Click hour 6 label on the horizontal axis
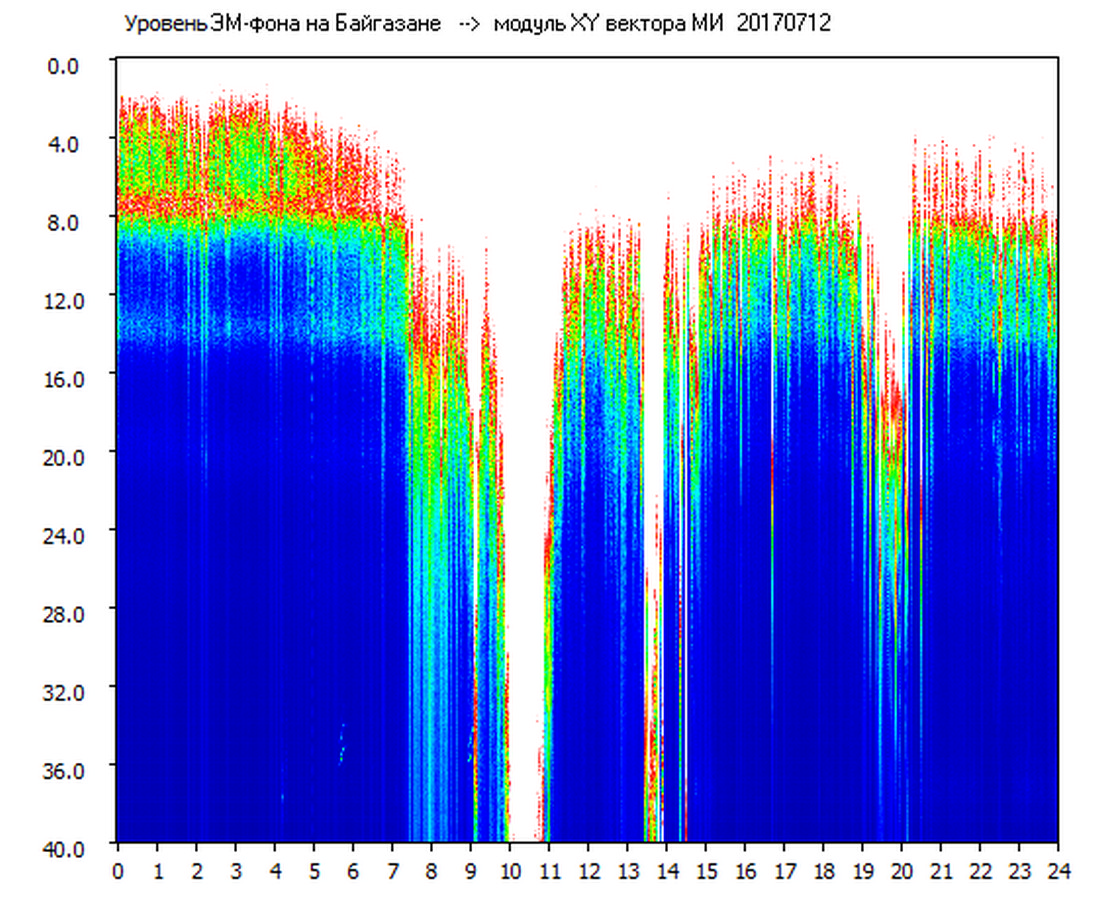 353,870
